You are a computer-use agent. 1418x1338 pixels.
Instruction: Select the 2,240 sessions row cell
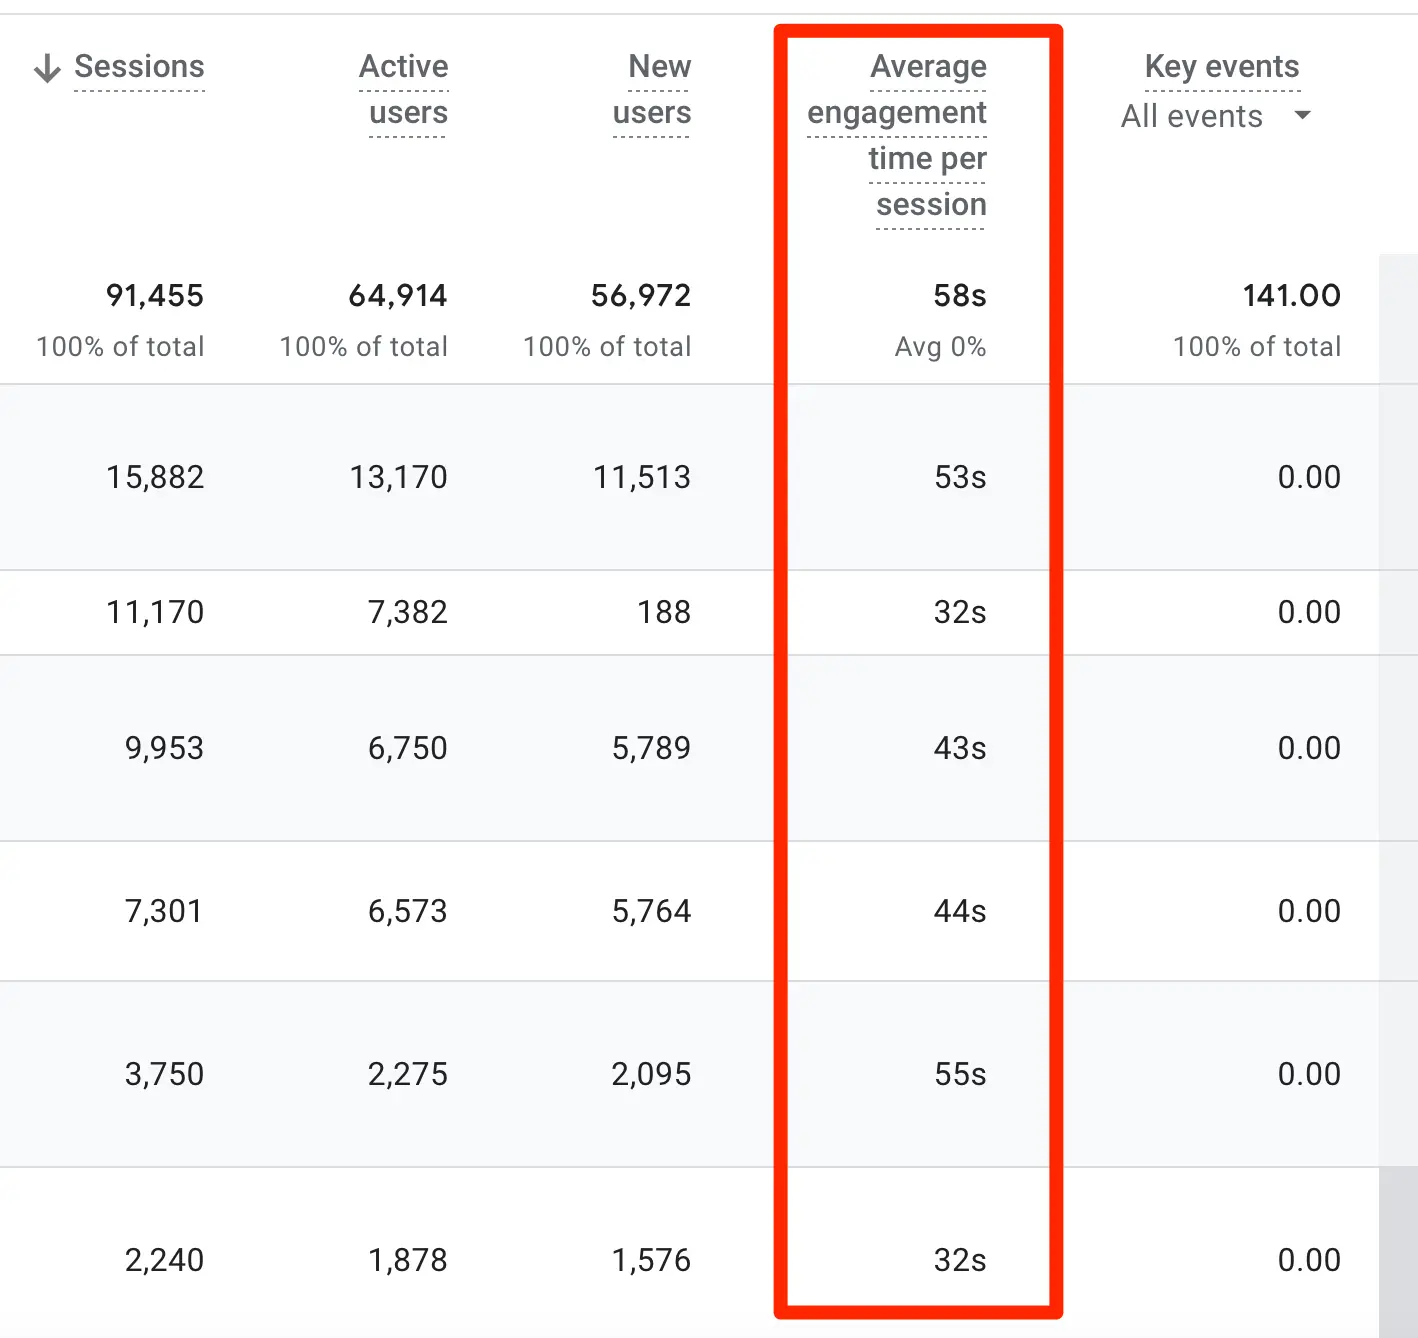pyautogui.click(x=164, y=1260)
